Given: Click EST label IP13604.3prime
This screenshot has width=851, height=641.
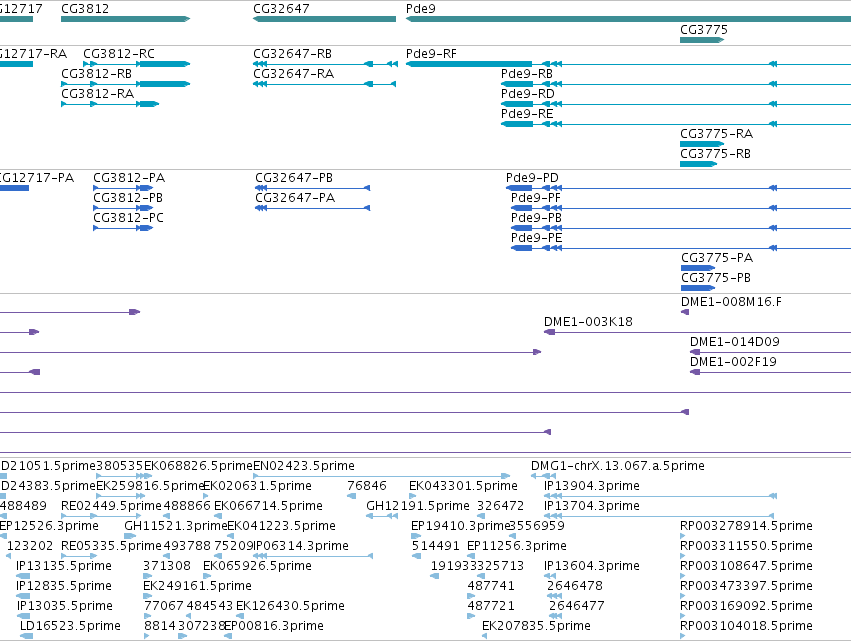Looking at the screenshot, I should pyautogui.click(x=592, y=566).
